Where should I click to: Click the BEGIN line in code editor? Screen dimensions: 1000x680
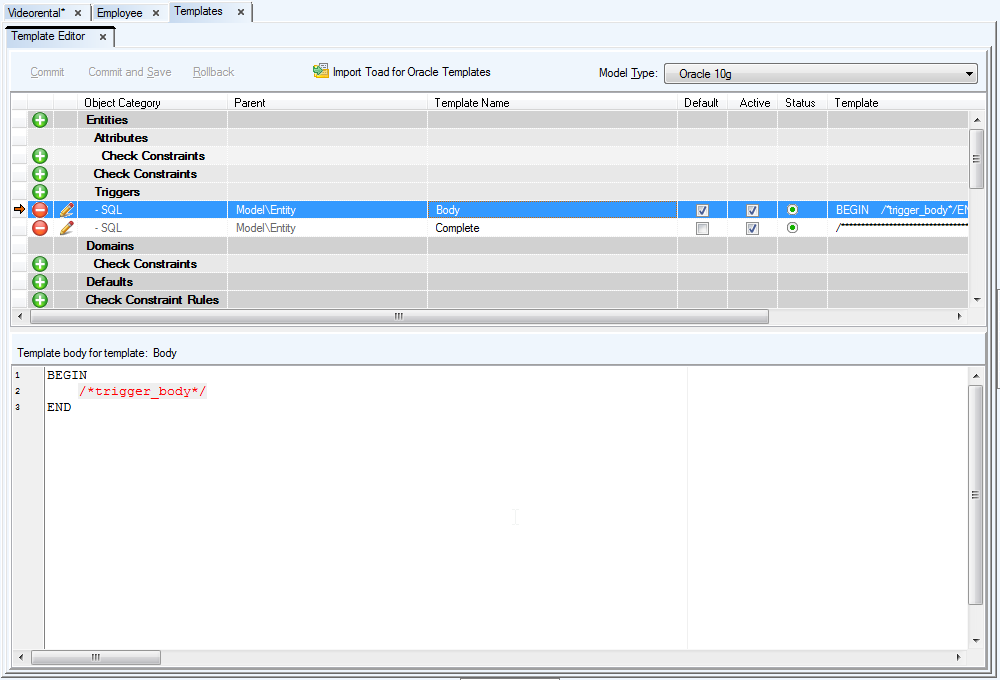coord(67,375)
